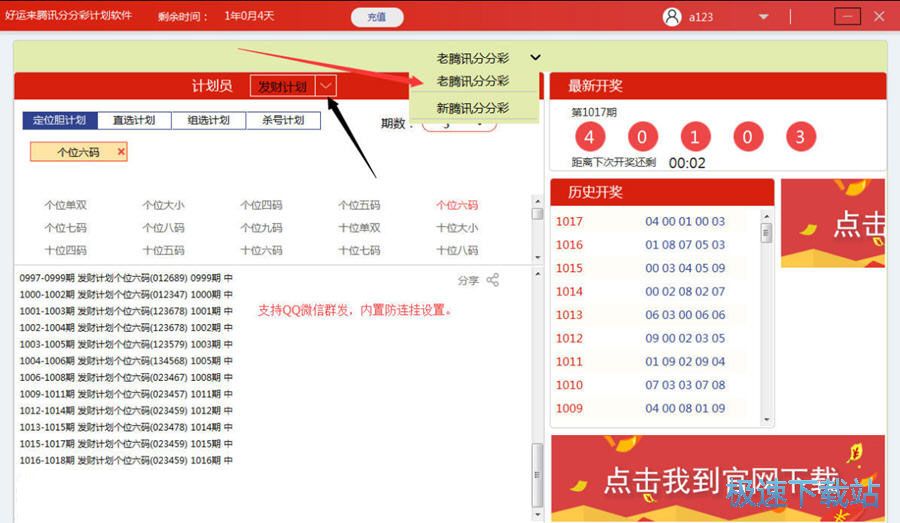The width and height of the screenshot is (900, 523).
Task: Click the 发财计划 dropdown arrow
Action: tap(325, 86)
